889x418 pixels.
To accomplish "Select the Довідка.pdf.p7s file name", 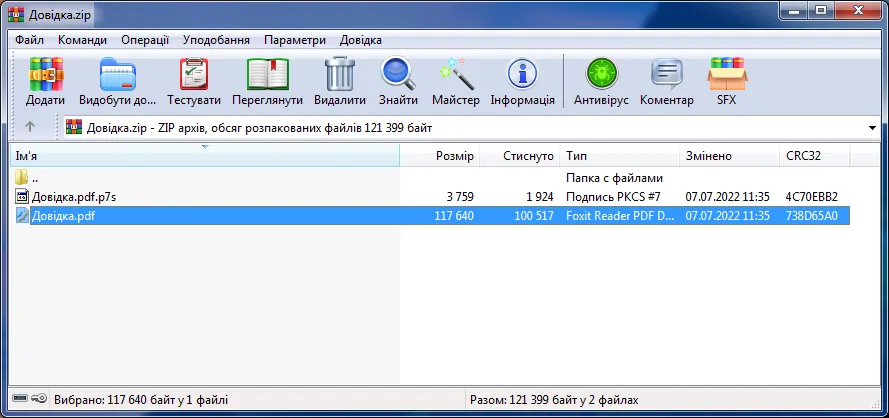I will pos(74,197).
